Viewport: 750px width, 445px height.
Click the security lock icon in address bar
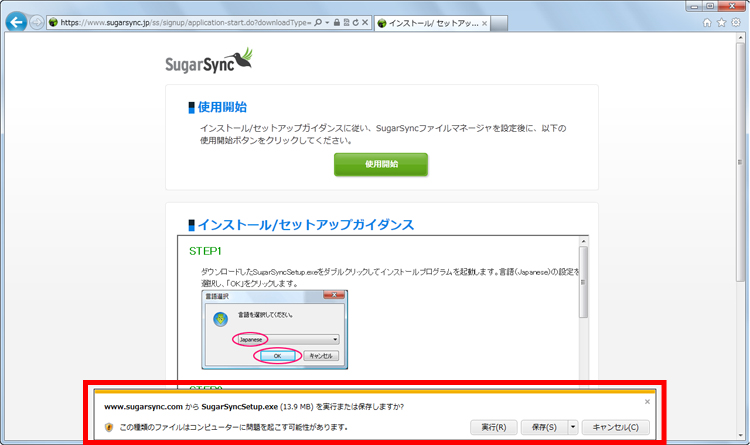click(x=337, y=22)
